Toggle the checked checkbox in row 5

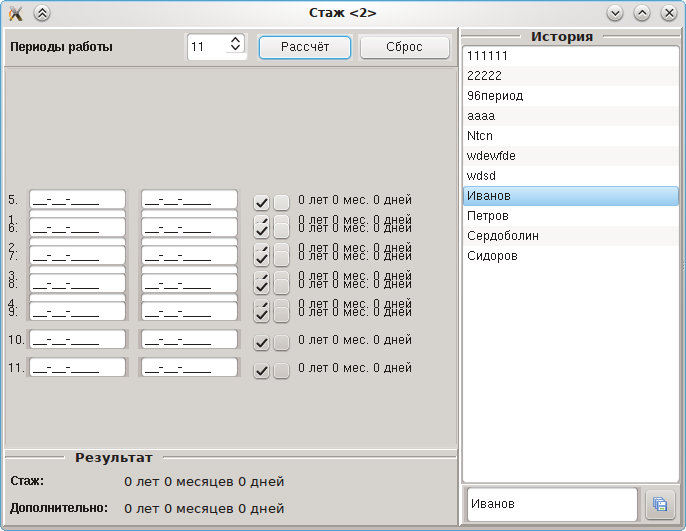(x=262, y=202)
